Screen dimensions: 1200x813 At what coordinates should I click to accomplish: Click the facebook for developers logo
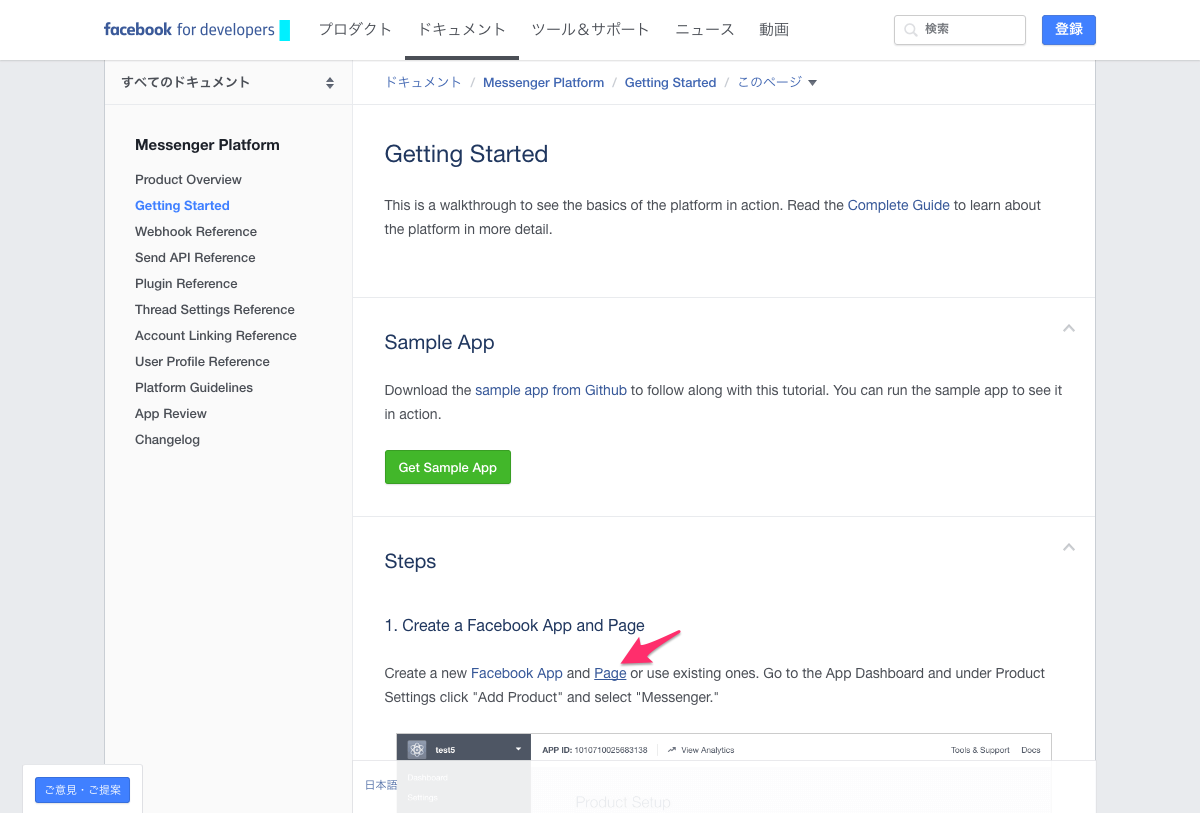click(x=189, y=30)
